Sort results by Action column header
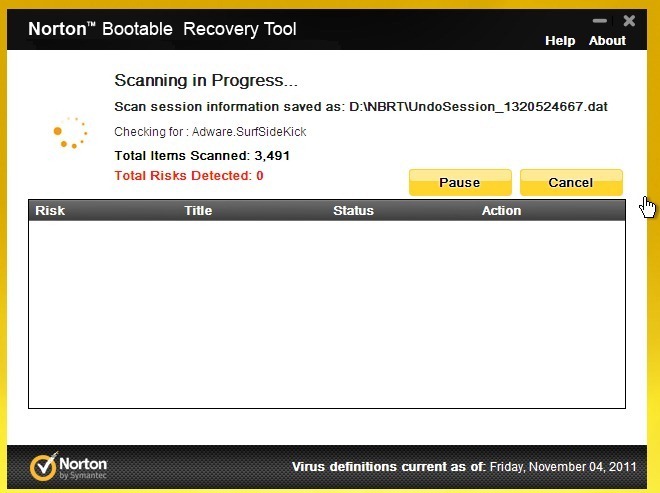The image size is (660, 493). [x=501, y=211]
